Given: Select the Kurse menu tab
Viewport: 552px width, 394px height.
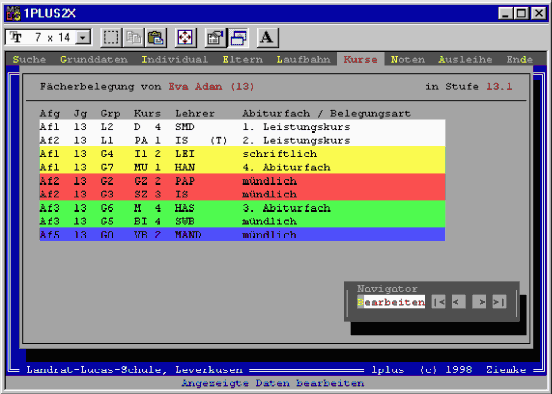Looking at the screenshot, I should point(360,60).
